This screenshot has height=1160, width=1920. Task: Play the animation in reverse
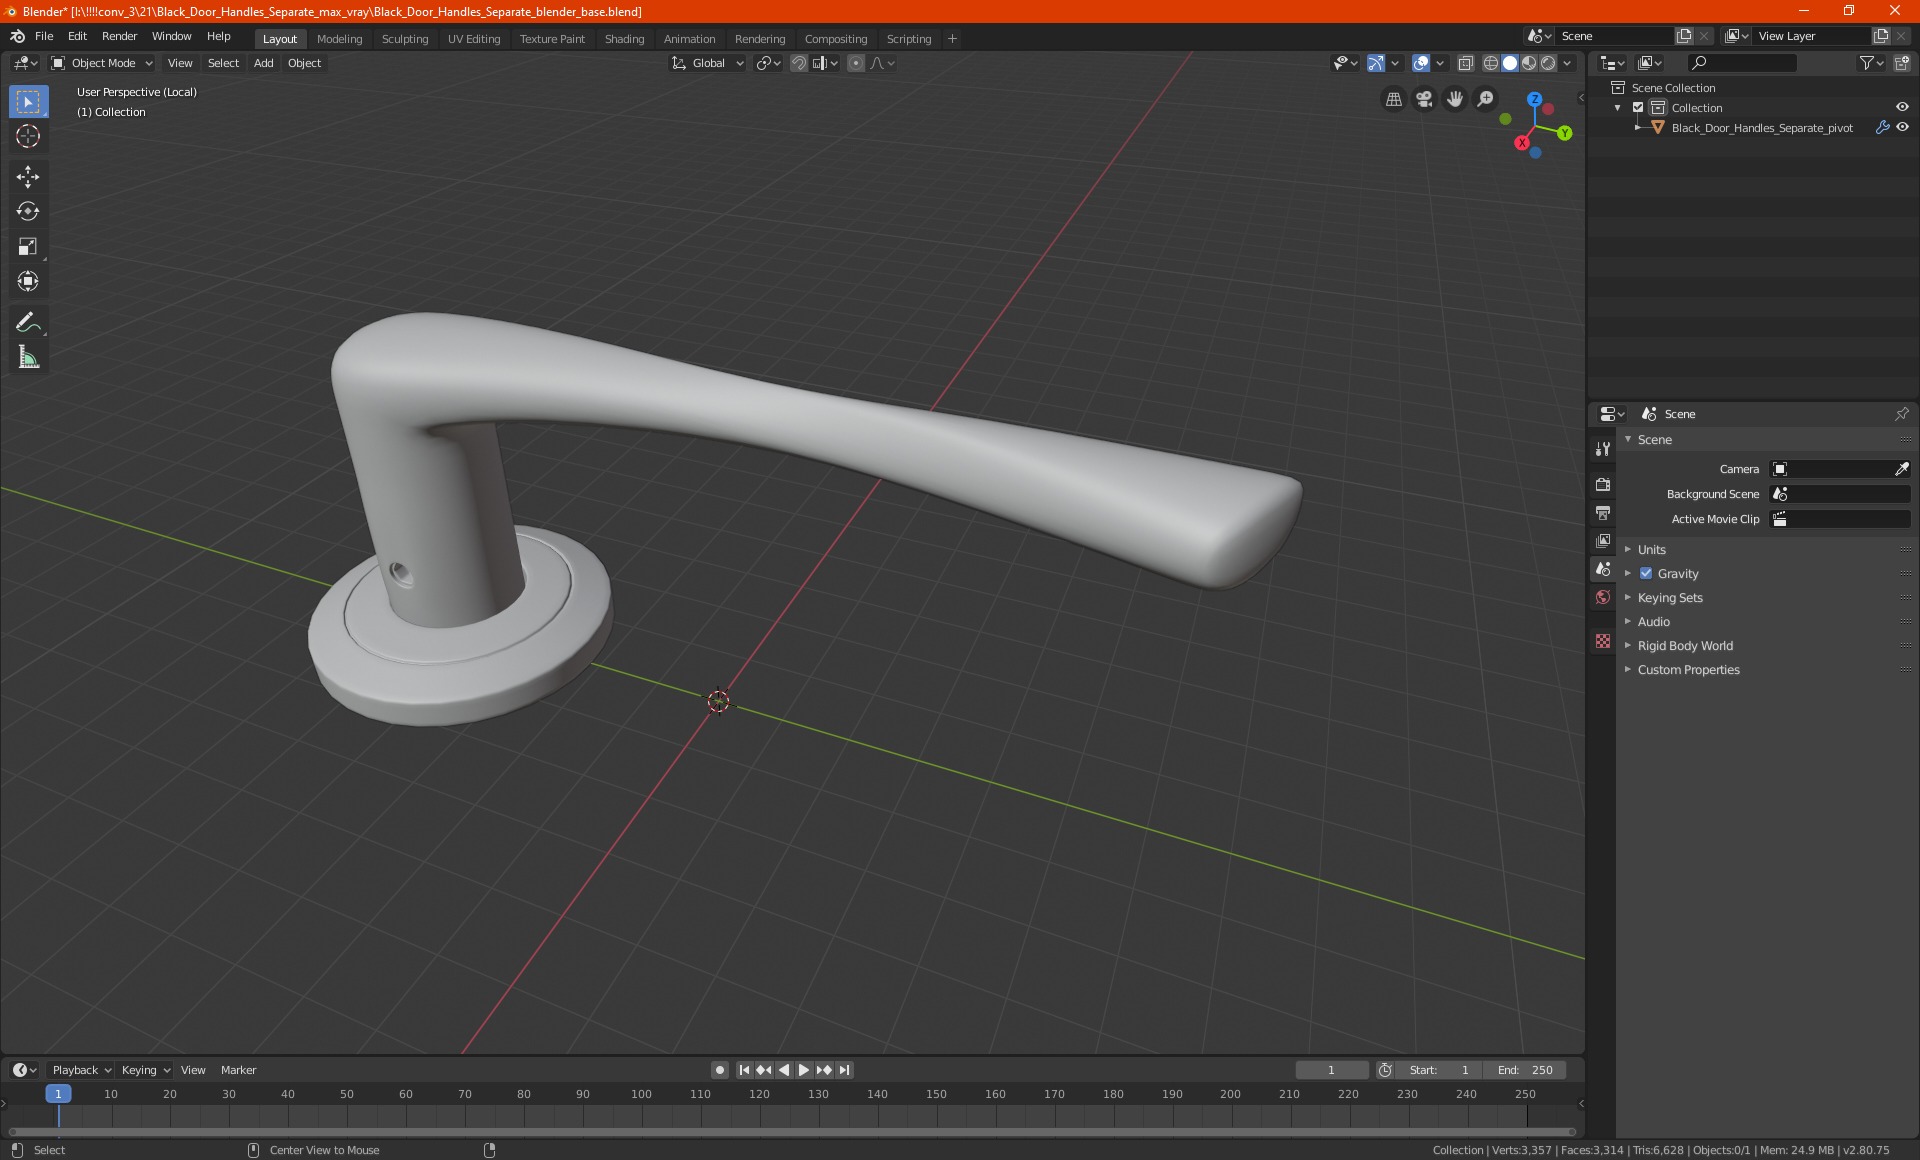click(784, 1070)
